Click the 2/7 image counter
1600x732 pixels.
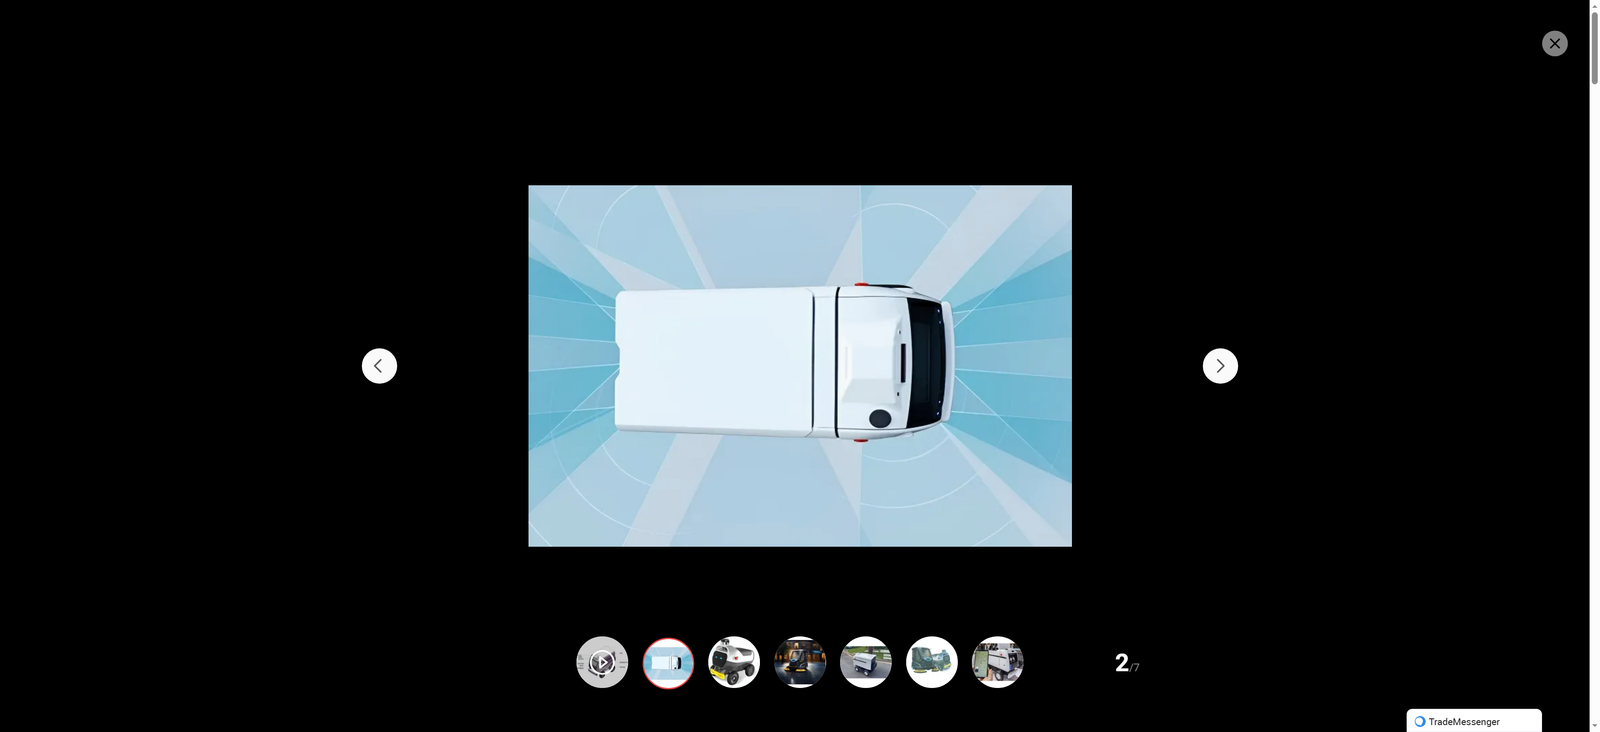(1126, 663)
